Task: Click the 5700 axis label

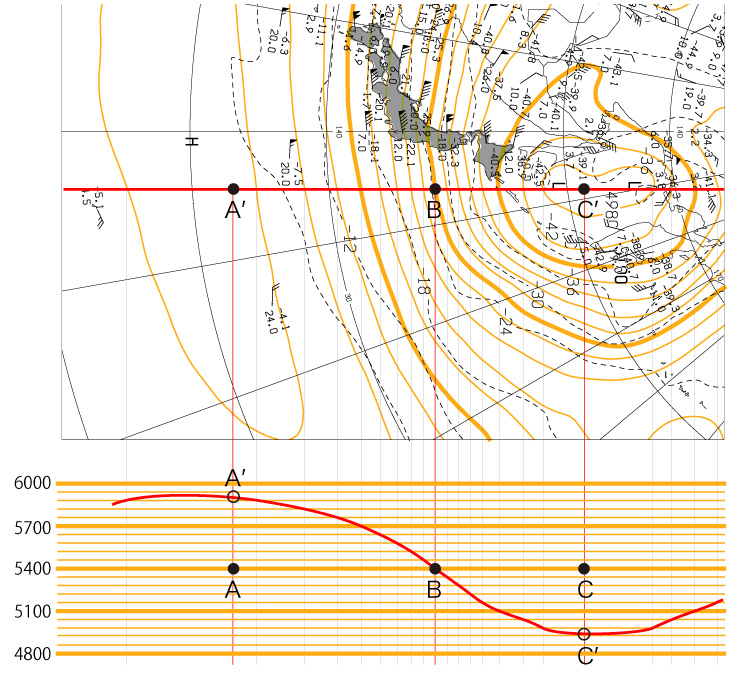Action: click(32, 526)
